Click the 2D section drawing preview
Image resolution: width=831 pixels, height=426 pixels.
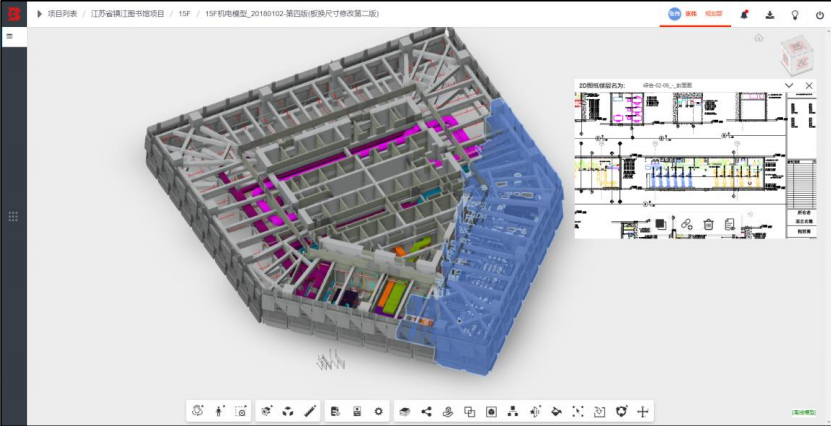pos(695,164)
